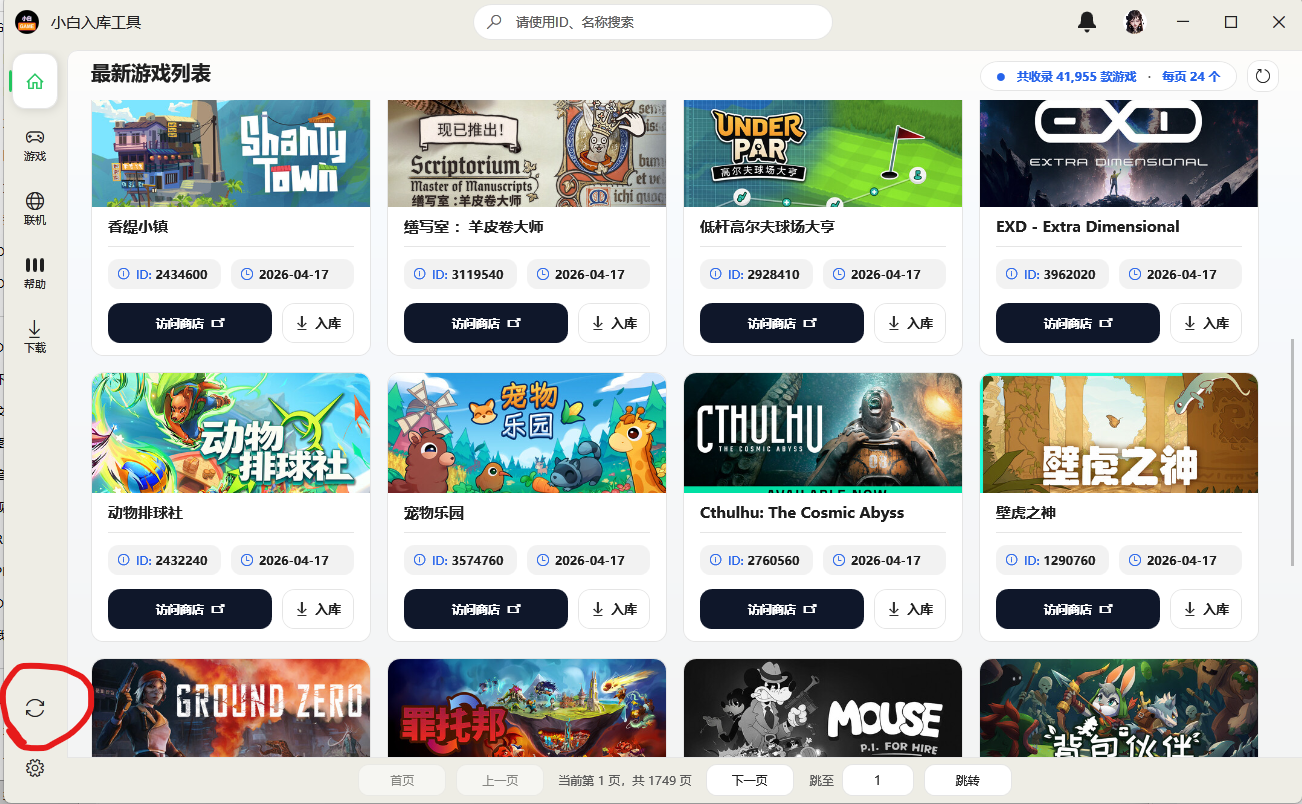Open the home icon in sidebar

coord(35,81)
